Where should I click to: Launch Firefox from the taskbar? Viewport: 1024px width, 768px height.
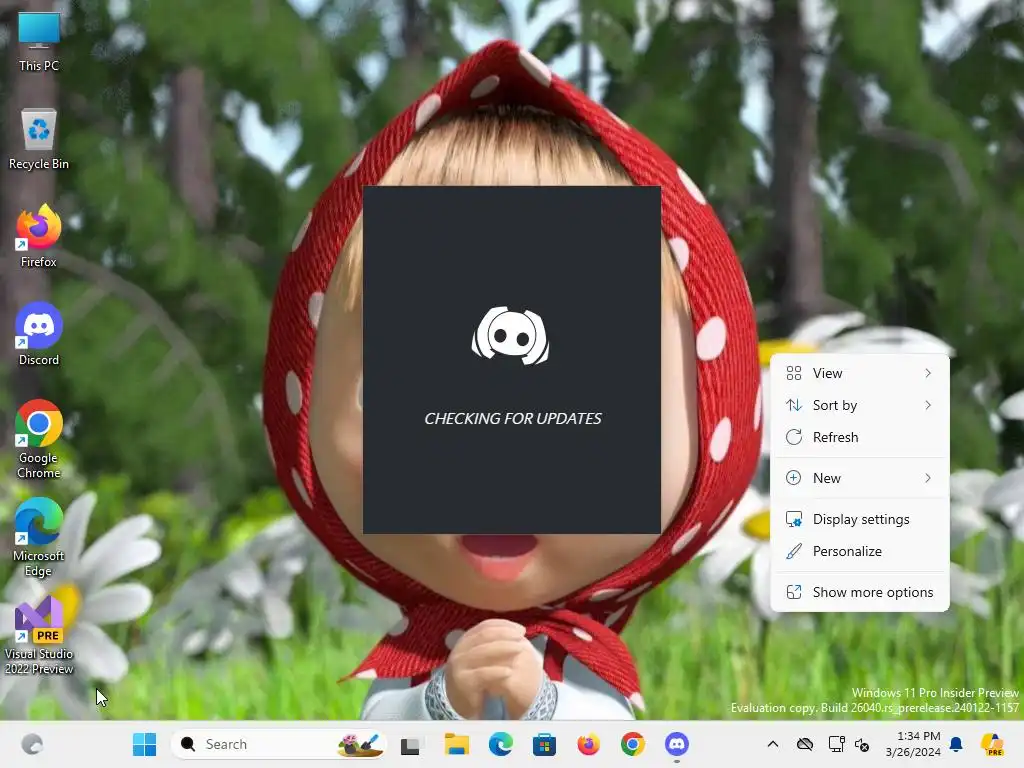(x=588, y=744)
